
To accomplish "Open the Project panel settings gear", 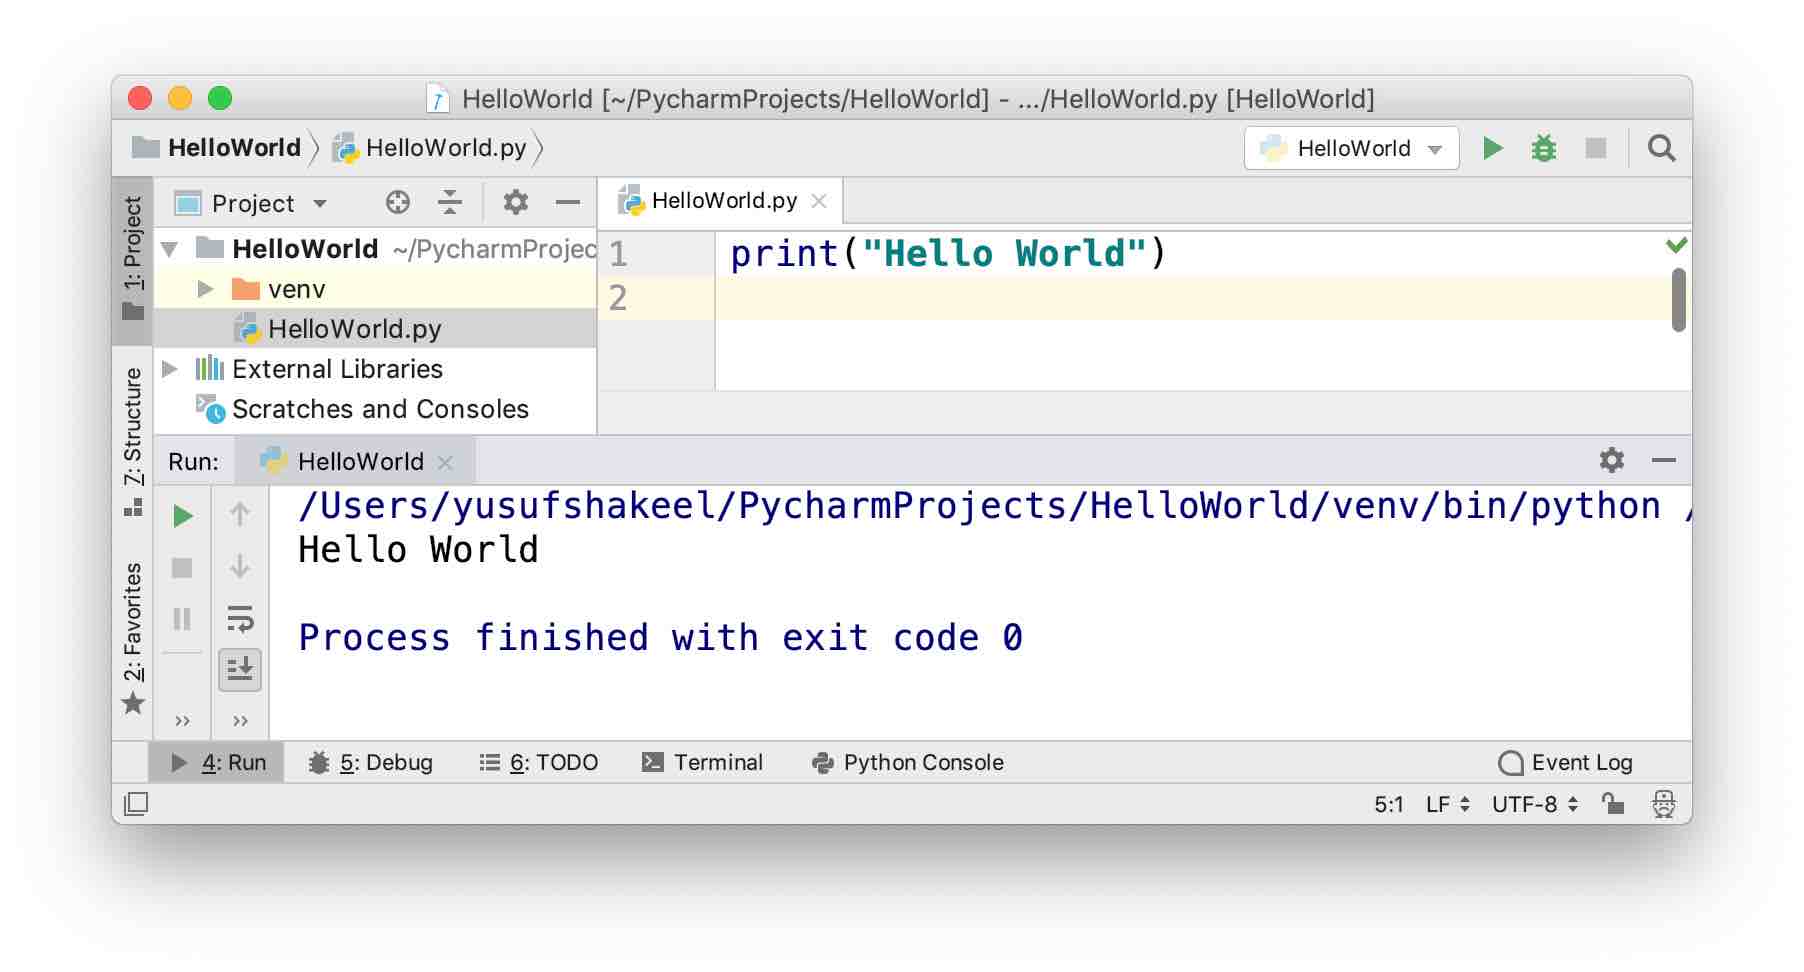I will pos(515,202).
